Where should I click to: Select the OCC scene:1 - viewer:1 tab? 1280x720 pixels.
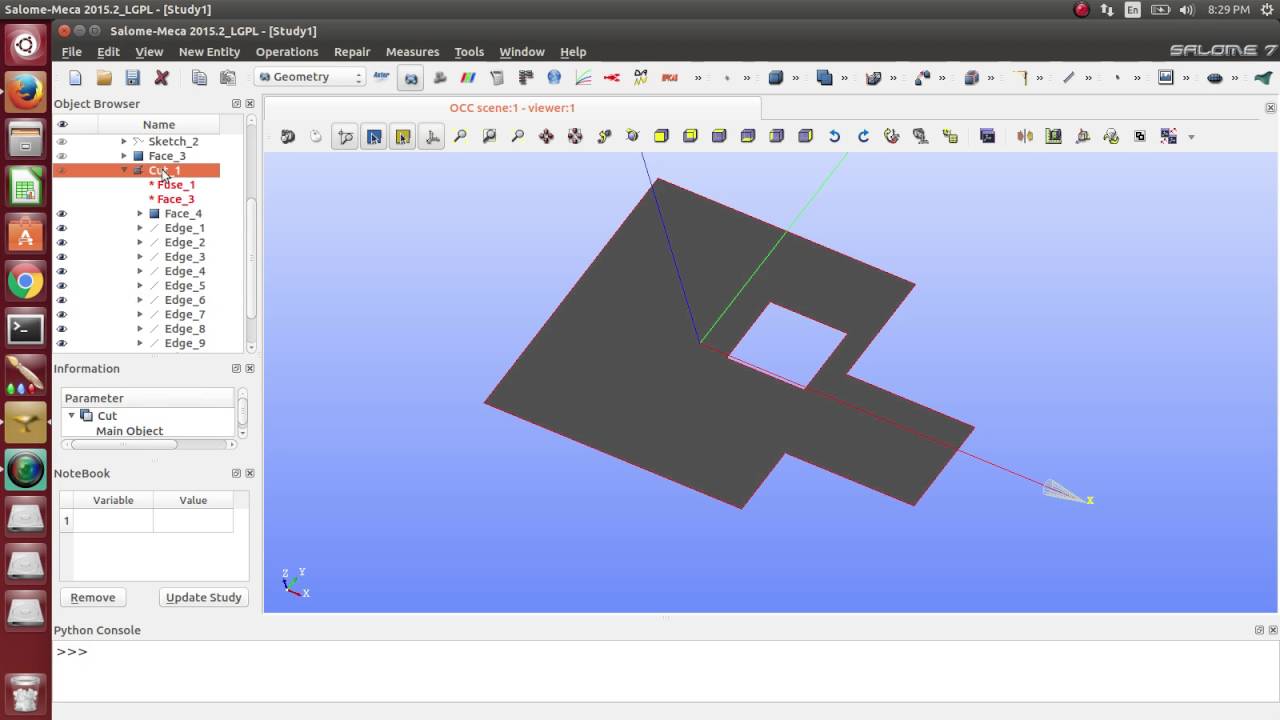(x=512, y=108)
